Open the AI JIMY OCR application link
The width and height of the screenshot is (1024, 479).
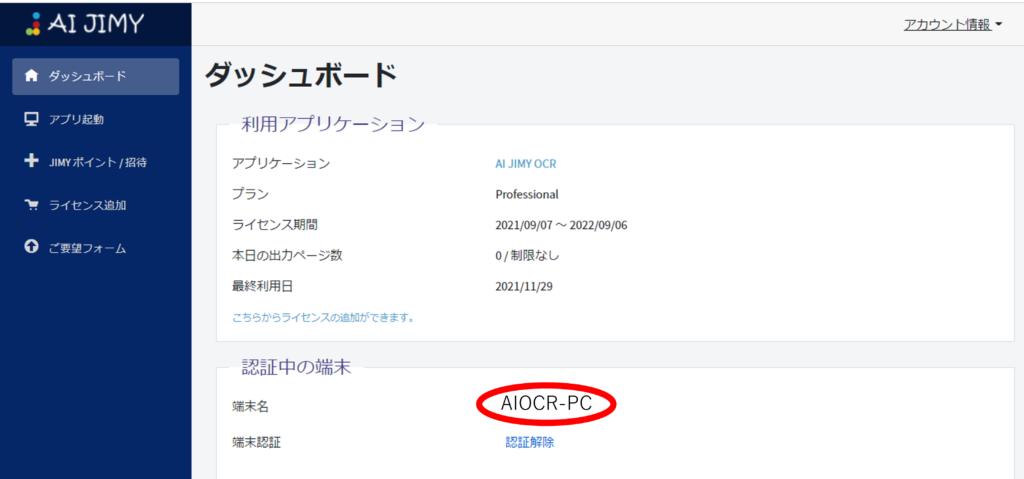click(526, 164)
